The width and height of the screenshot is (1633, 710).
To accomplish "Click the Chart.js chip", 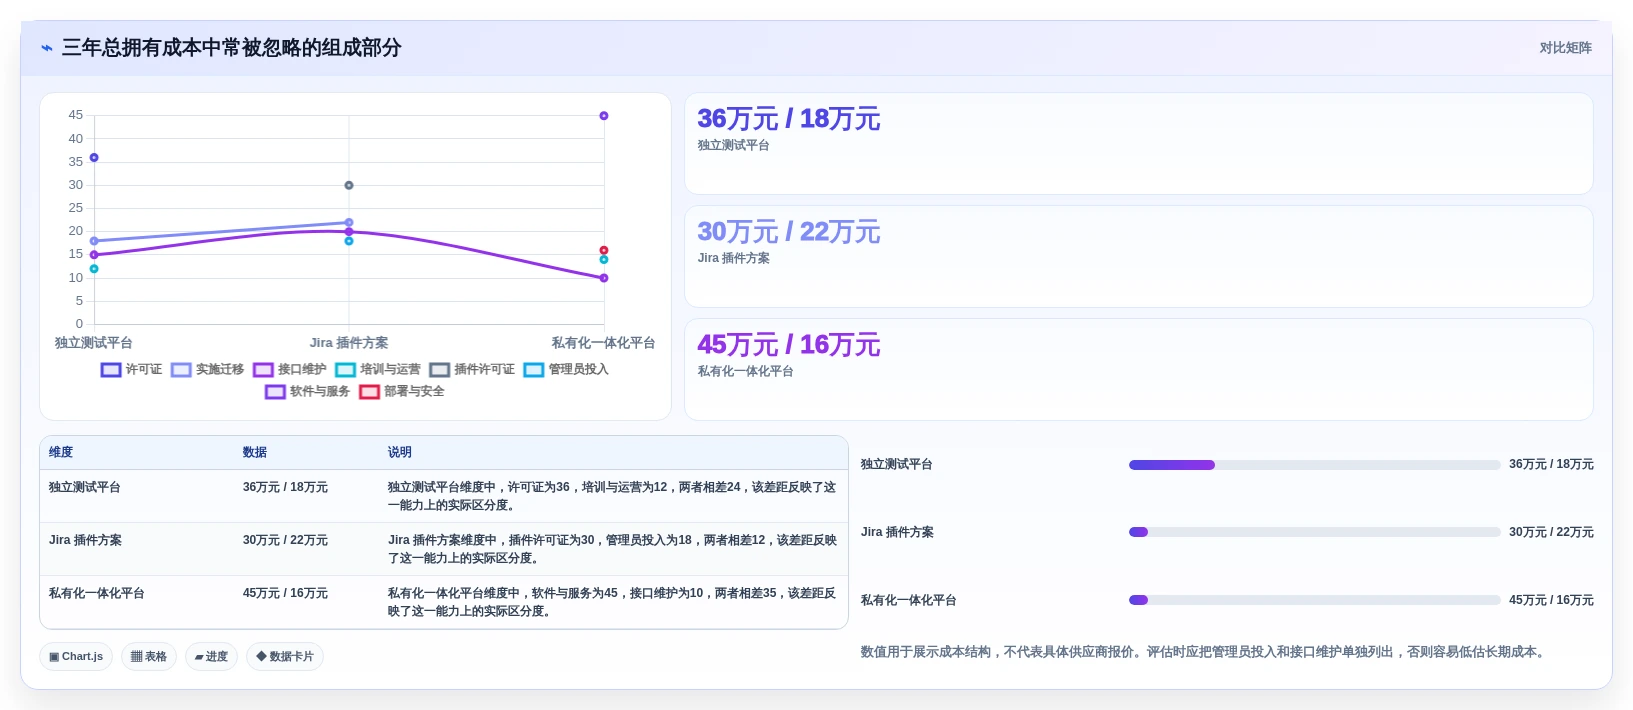I will tap(76, 657).
